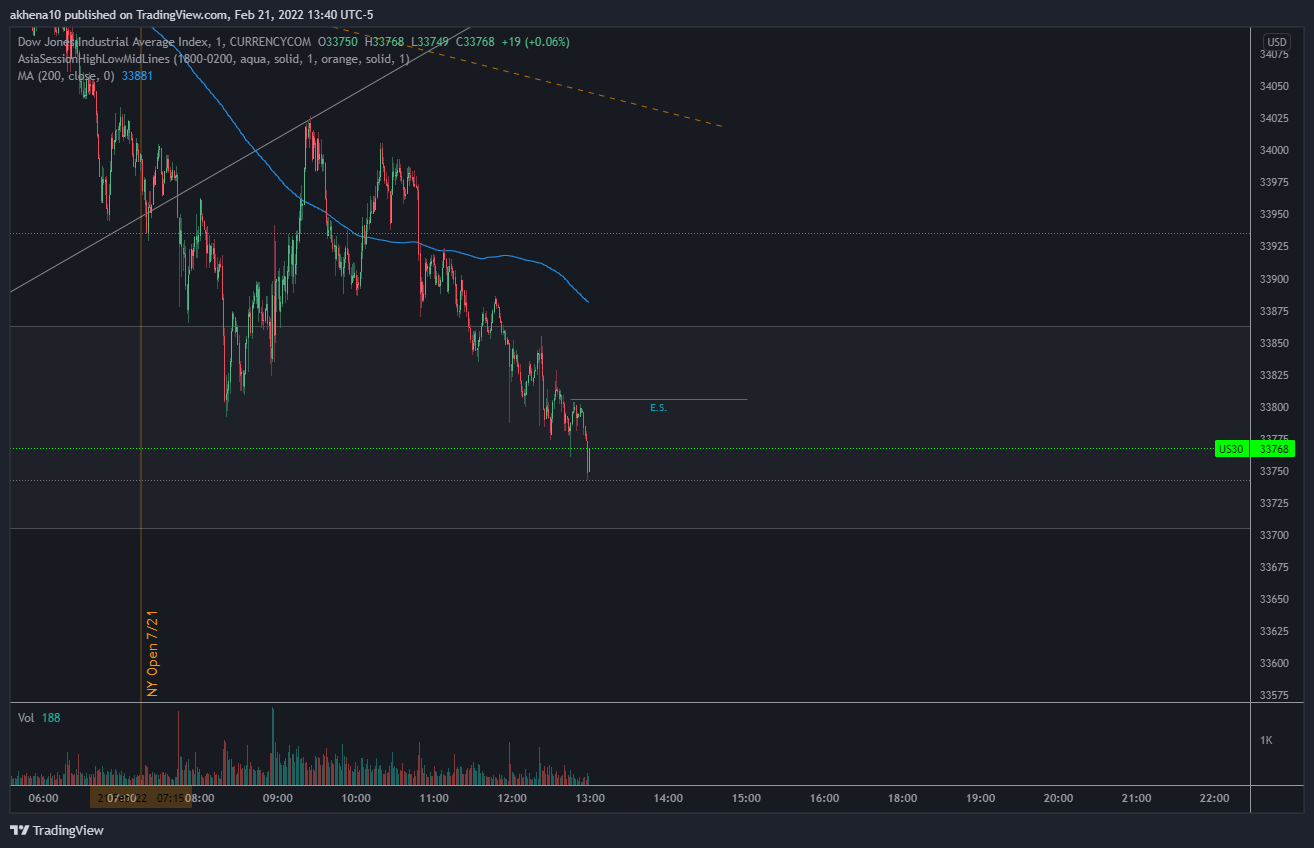Click the green 33768 current price label
1314x848 pixels.
[1273, 449]
